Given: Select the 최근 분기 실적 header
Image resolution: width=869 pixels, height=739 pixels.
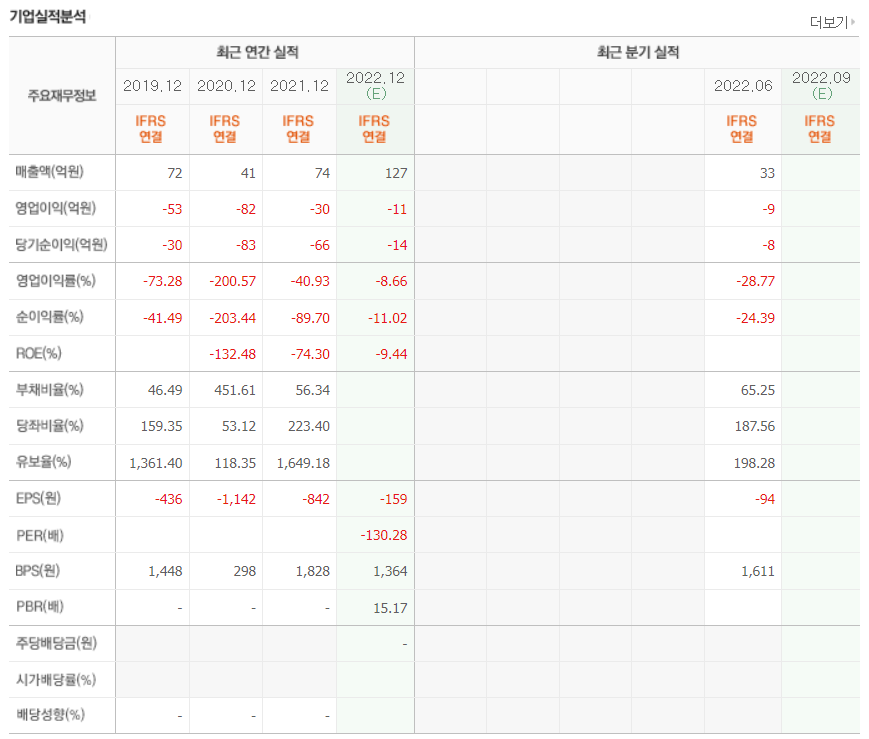Looking at the screenshot, I should pos(638,52).
